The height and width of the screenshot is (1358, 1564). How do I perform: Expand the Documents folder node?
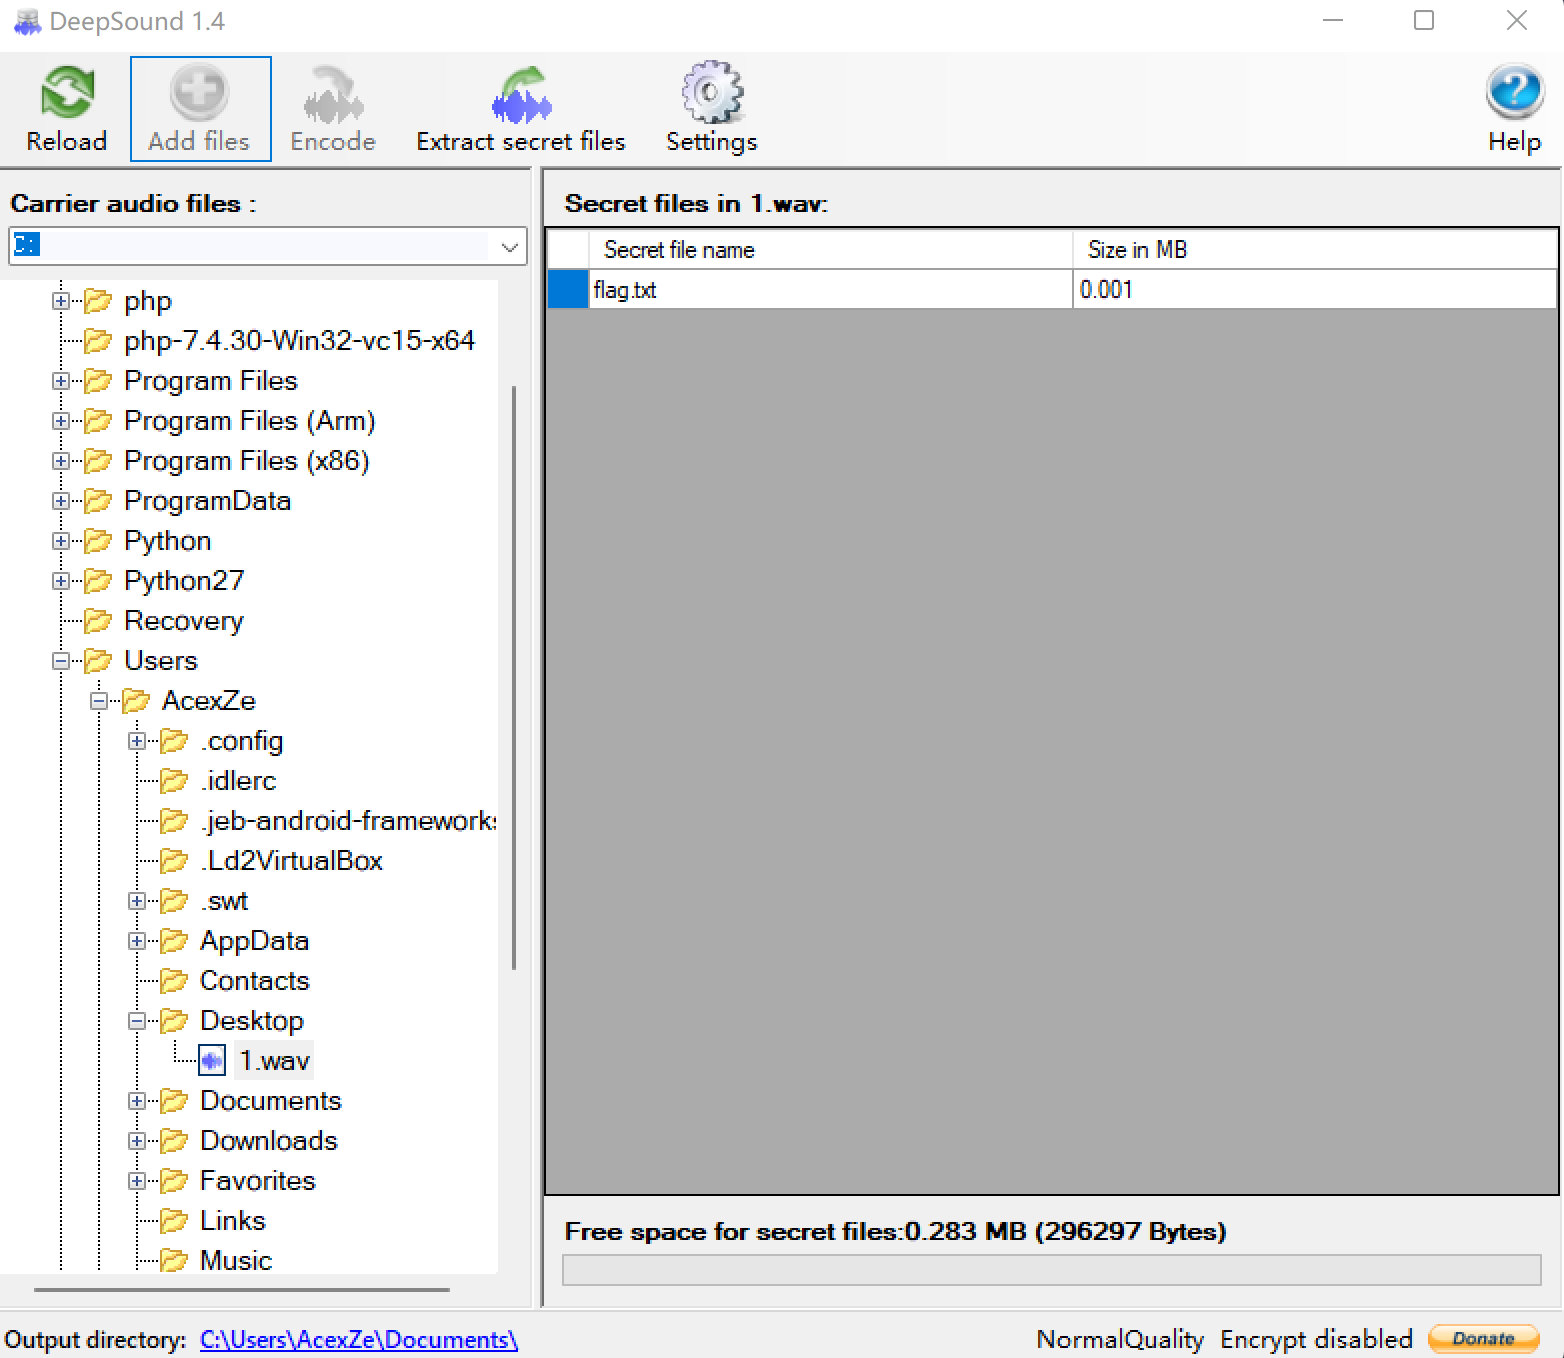pyautogui.click(x=137, y=1100)
